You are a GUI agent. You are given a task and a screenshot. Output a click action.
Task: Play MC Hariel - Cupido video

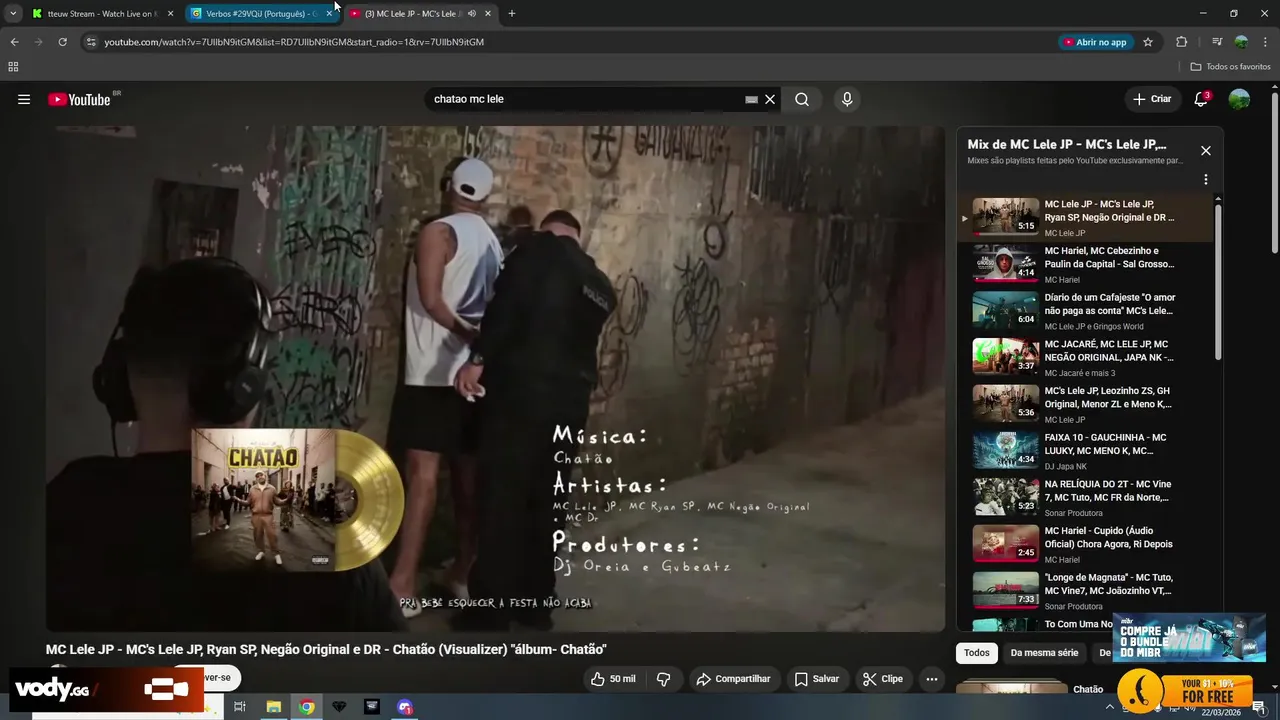point(1085,544)
